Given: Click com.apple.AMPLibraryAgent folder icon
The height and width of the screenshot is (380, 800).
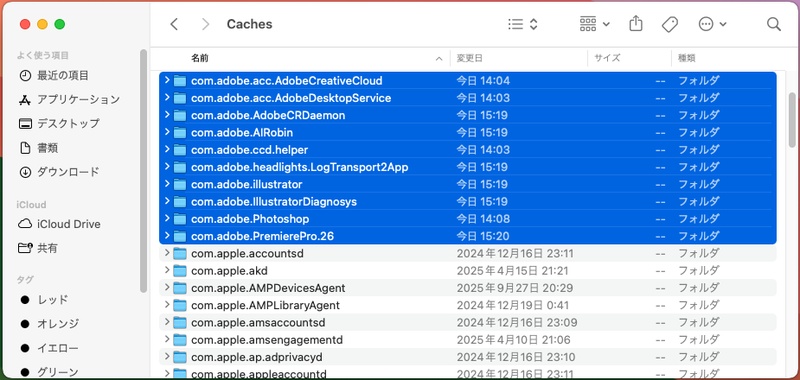Looking at the screenshot, I should point(180,306).
